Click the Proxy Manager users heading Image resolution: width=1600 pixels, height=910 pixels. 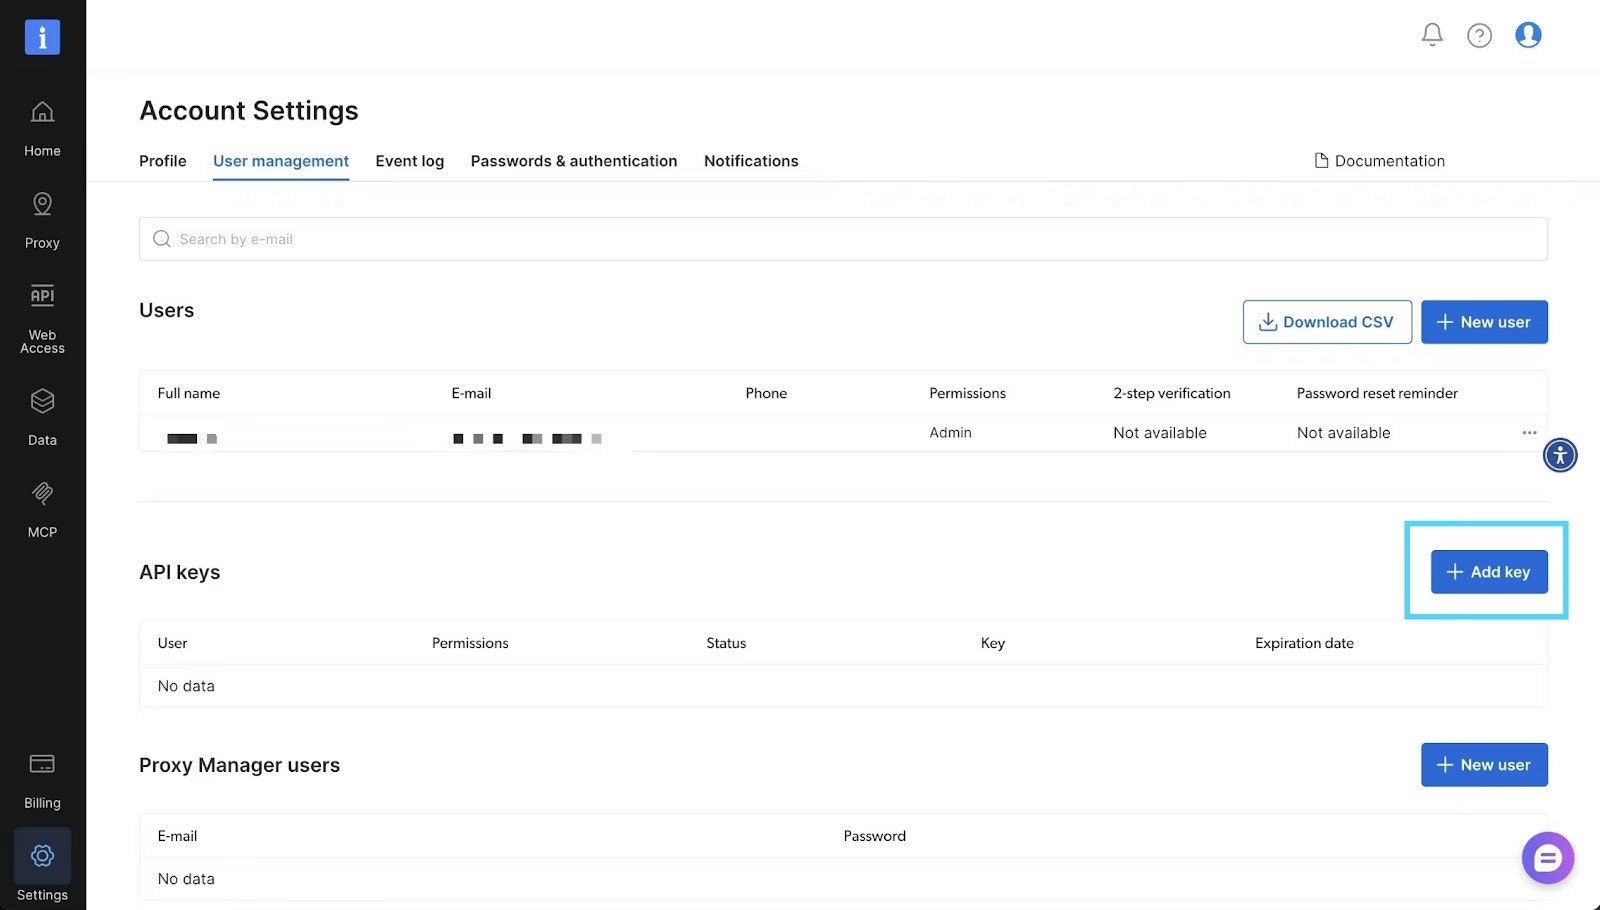coord(240,765)
